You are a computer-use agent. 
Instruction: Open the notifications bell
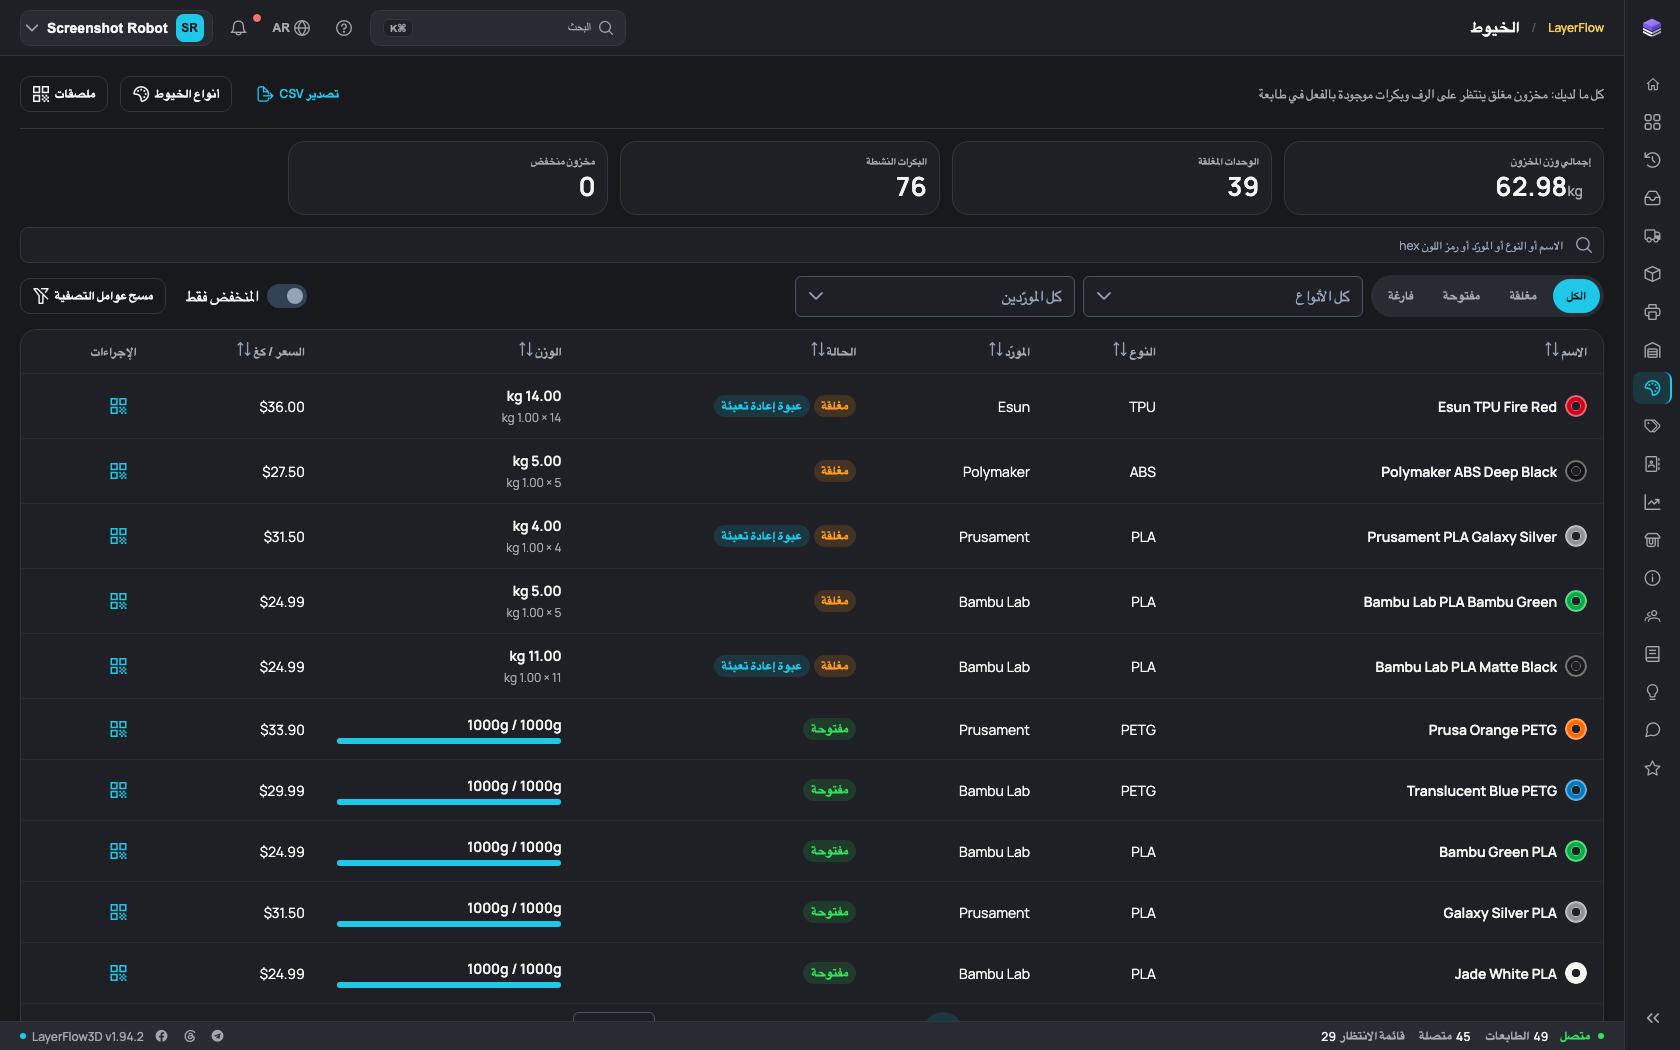238,28
